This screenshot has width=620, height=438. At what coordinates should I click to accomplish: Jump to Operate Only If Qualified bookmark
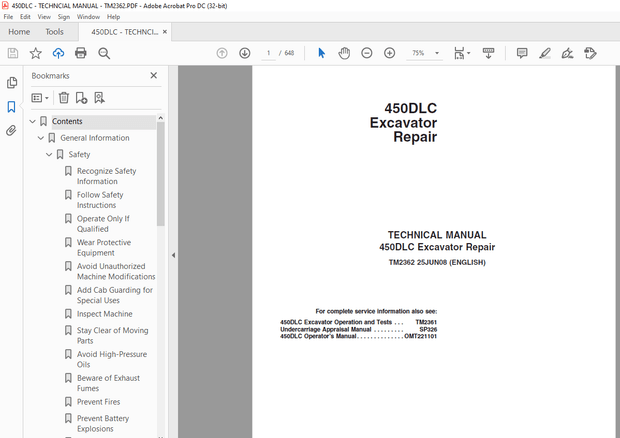103,224
